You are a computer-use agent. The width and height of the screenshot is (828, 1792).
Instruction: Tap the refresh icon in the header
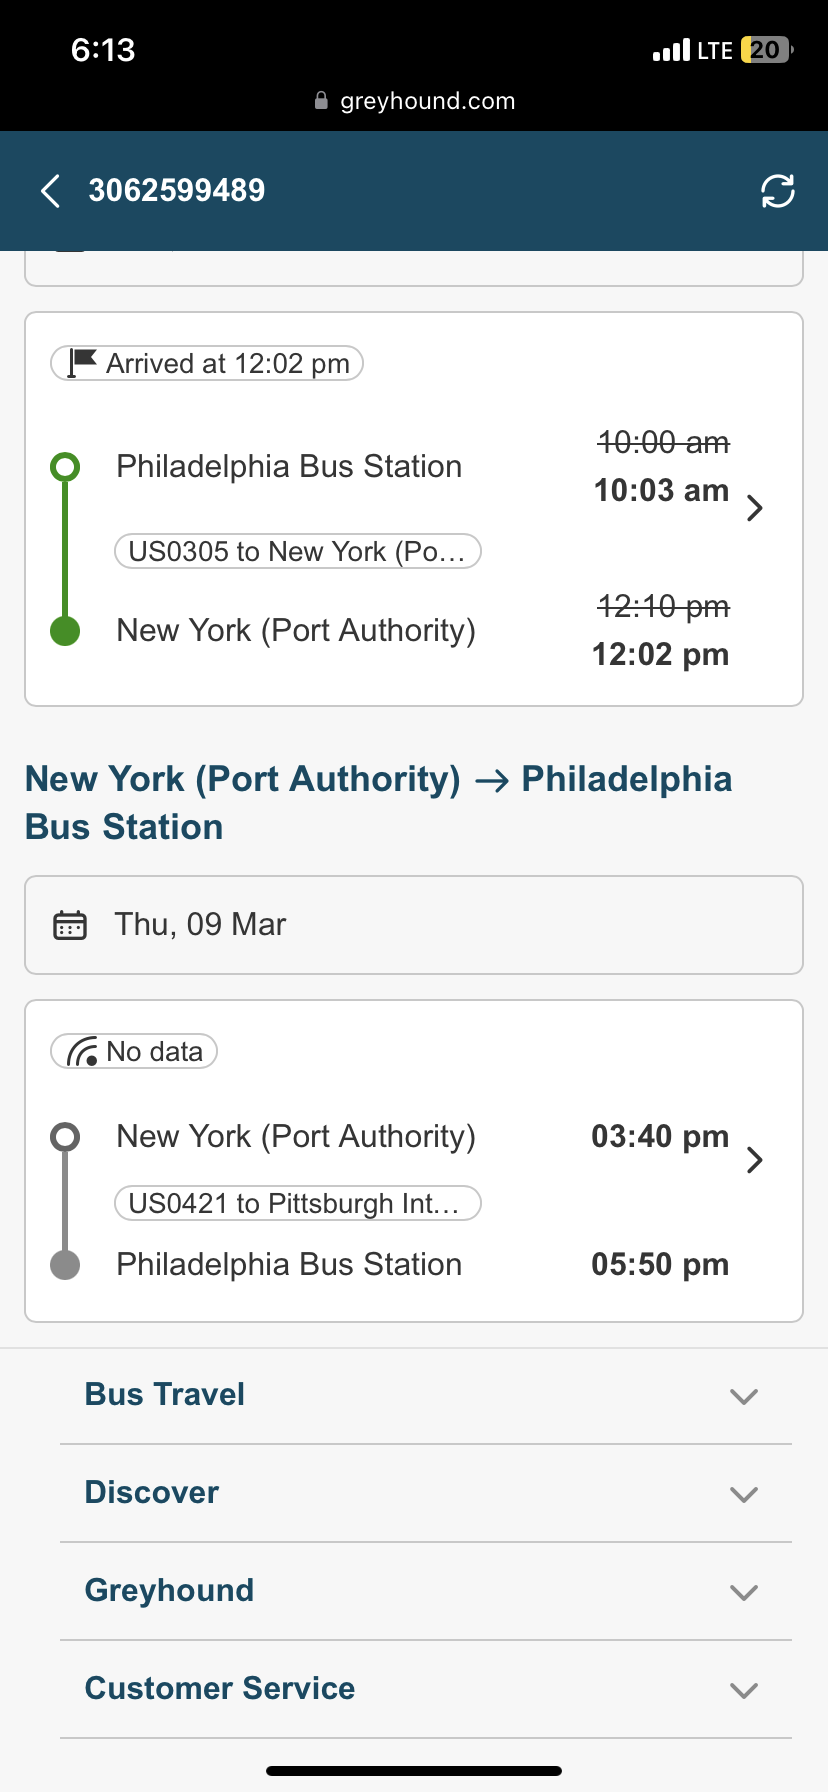coord(777,190)
